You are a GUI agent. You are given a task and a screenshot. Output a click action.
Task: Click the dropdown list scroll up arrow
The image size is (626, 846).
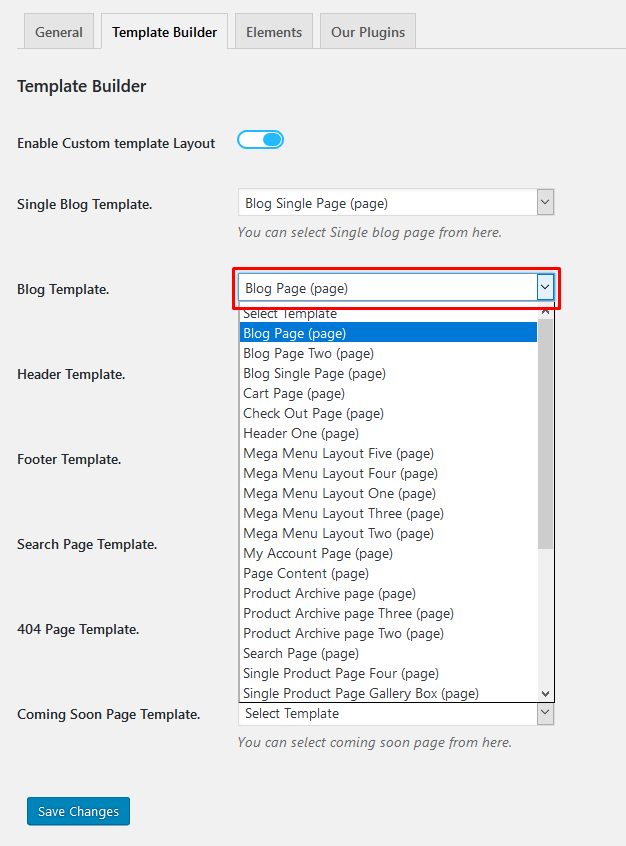coord(546,311)
